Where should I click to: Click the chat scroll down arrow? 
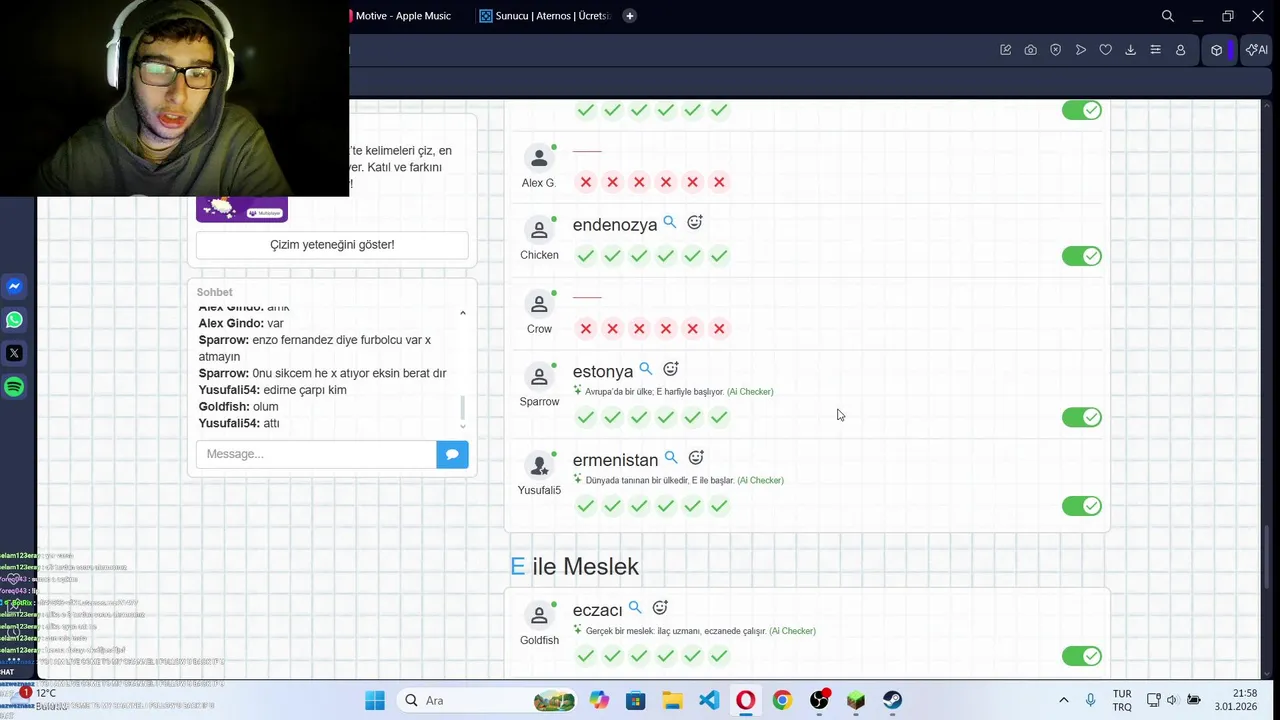click(x=462, y=427)
